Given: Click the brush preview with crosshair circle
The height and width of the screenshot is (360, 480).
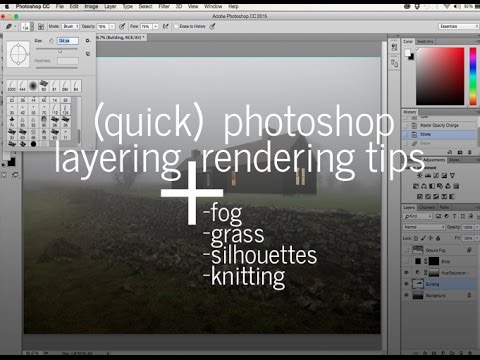Looking at the screenshot, I should point(18,54).
